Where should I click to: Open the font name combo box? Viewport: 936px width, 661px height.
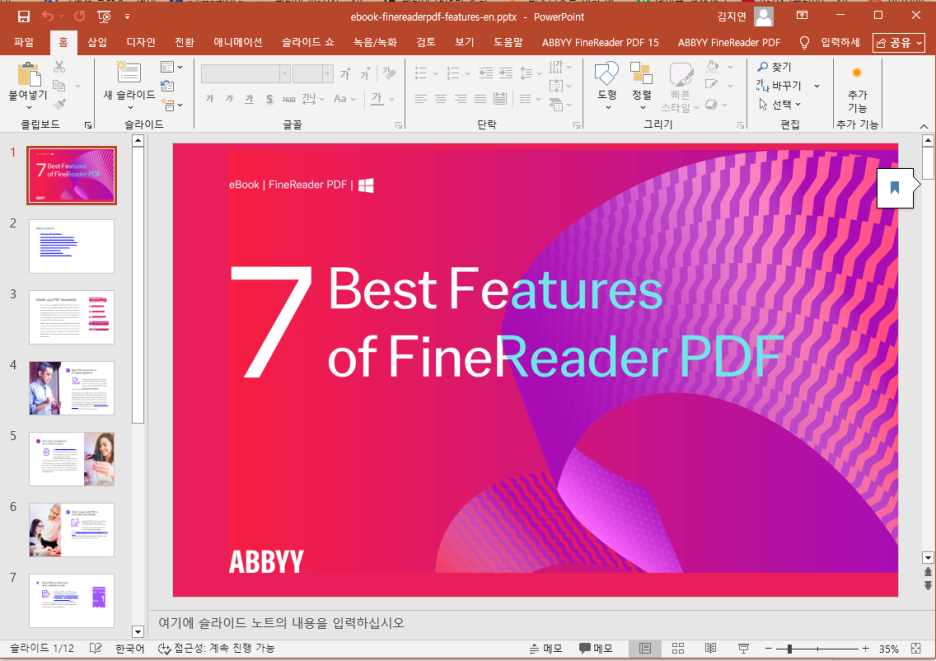(245, 74)
